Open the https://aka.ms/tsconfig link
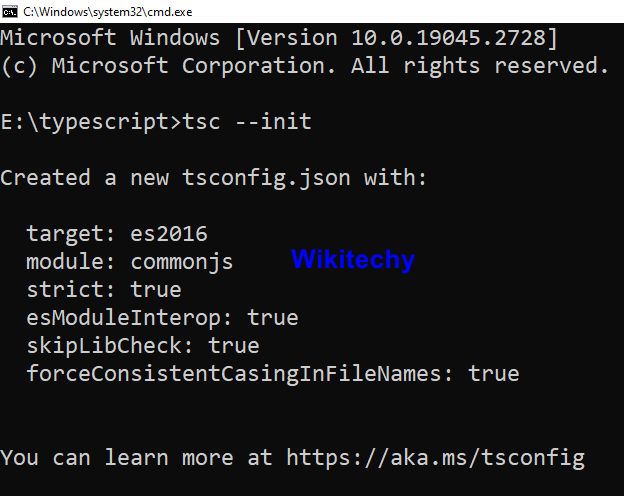Viewport: 624px width, 496px height. click(435, 458)
